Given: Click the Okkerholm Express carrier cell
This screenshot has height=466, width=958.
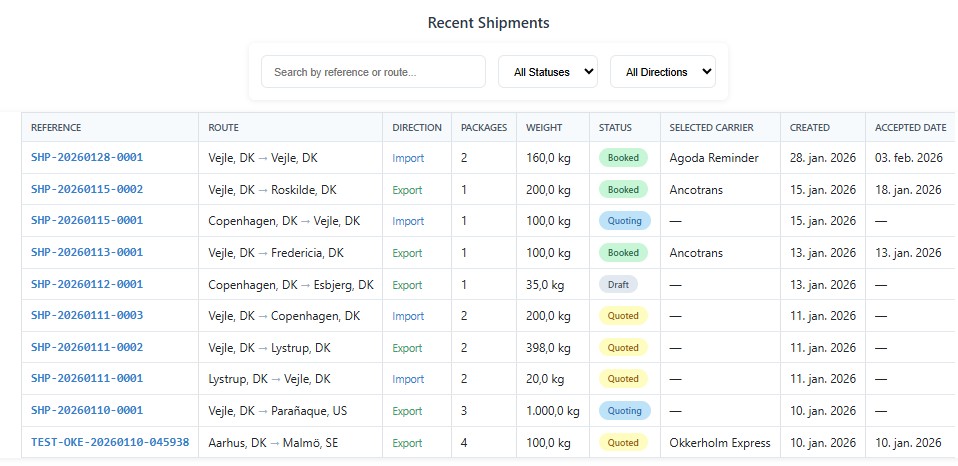Looking at the screenshot, I should click(x=720, y=442).
